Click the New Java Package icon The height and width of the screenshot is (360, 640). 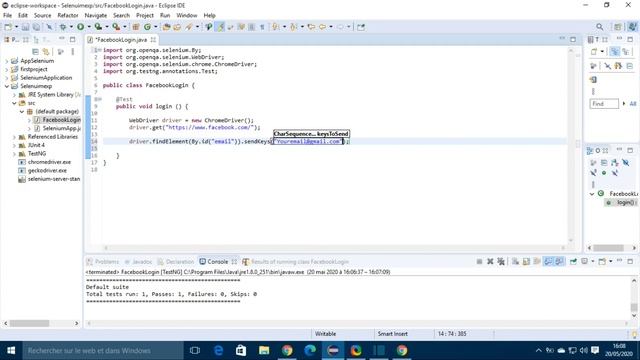point(136,27)
